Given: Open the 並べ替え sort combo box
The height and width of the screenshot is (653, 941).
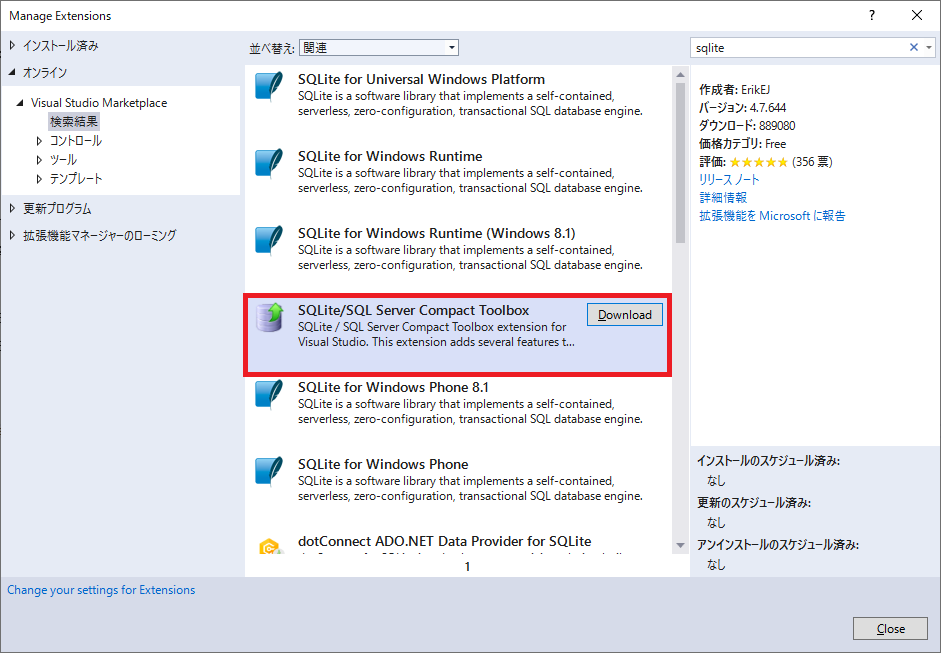Looking at the screenshot, I should 379,47.
